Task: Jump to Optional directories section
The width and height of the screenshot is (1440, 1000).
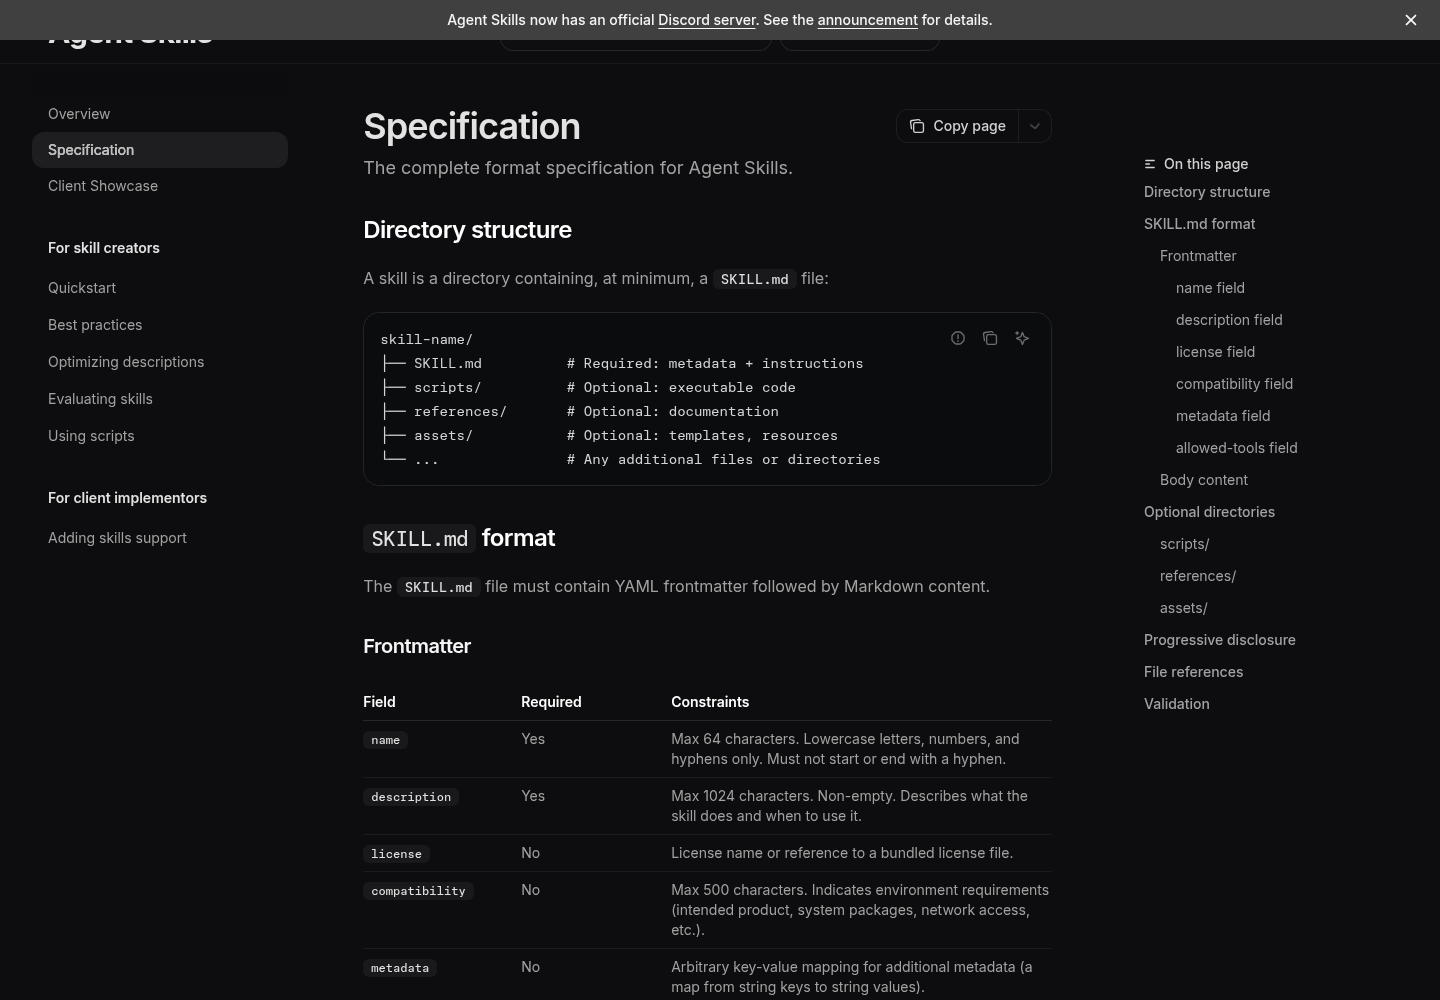Action: [x=1209, y=512]
